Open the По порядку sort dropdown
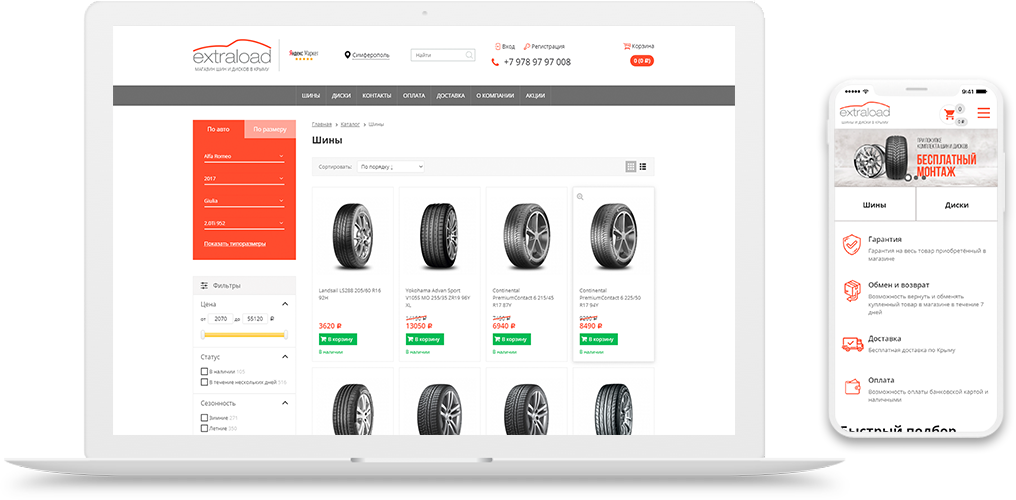Image resolution: width=1016 pixels, height=500 pixels. pos(391,166)
